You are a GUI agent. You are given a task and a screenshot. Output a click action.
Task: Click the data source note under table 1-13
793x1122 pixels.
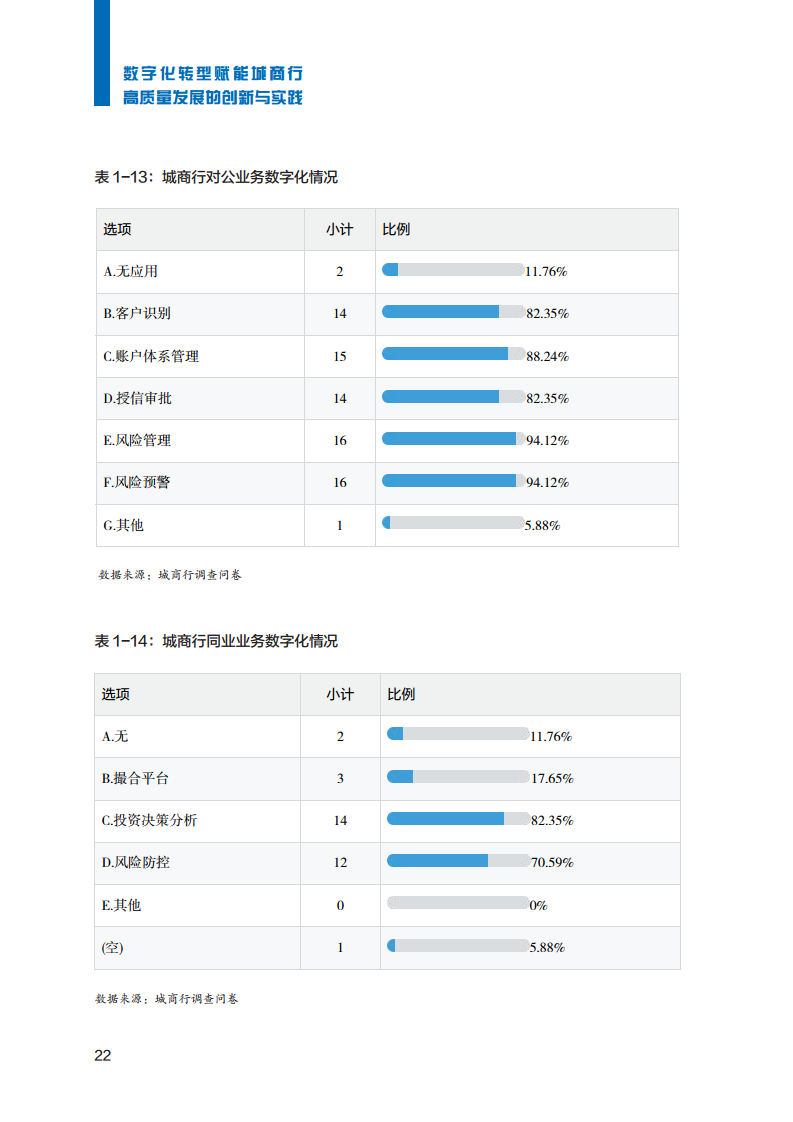click(170, 575)
